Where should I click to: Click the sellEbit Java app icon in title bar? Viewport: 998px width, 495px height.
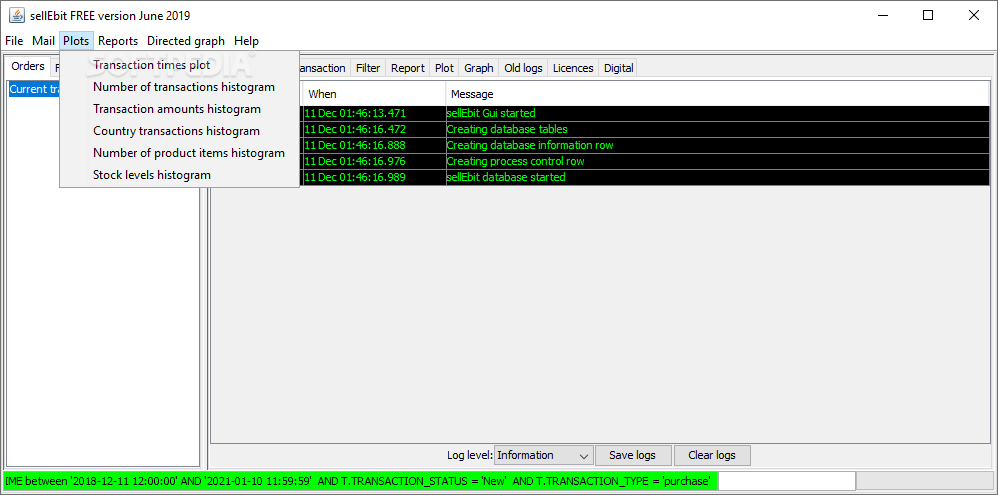[x=17, y=15]
